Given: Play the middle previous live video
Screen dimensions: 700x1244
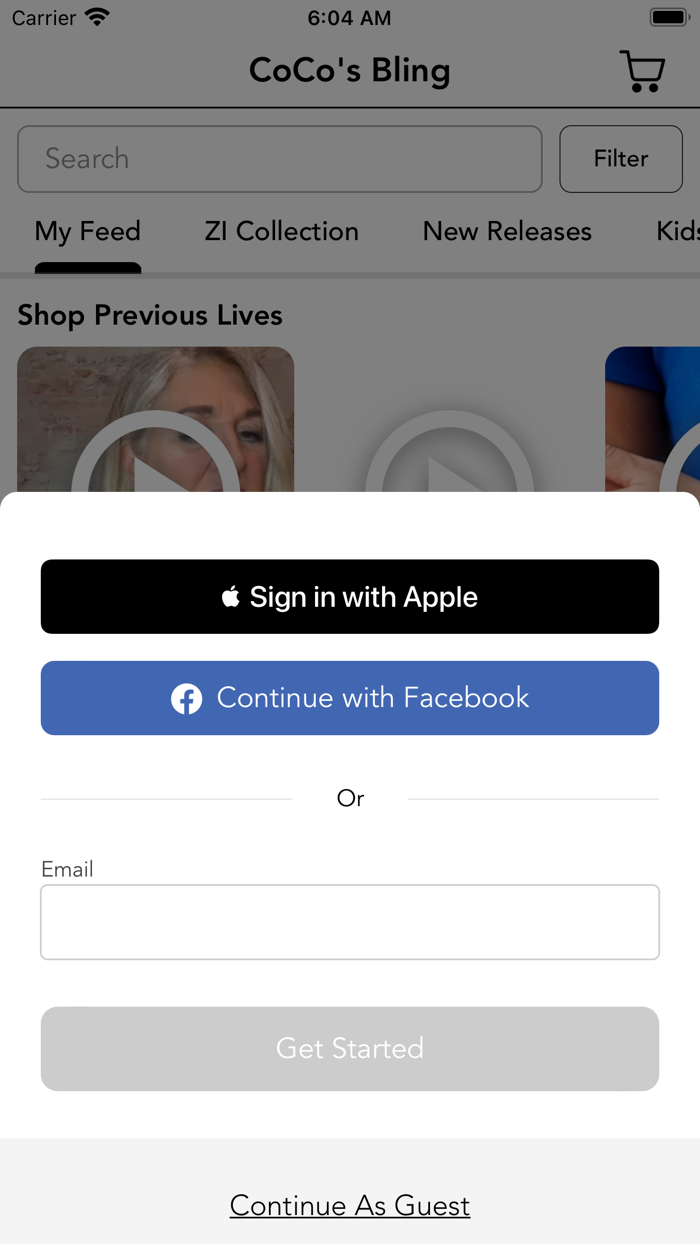Looking at the screenshot, I should tap(450, 452).
